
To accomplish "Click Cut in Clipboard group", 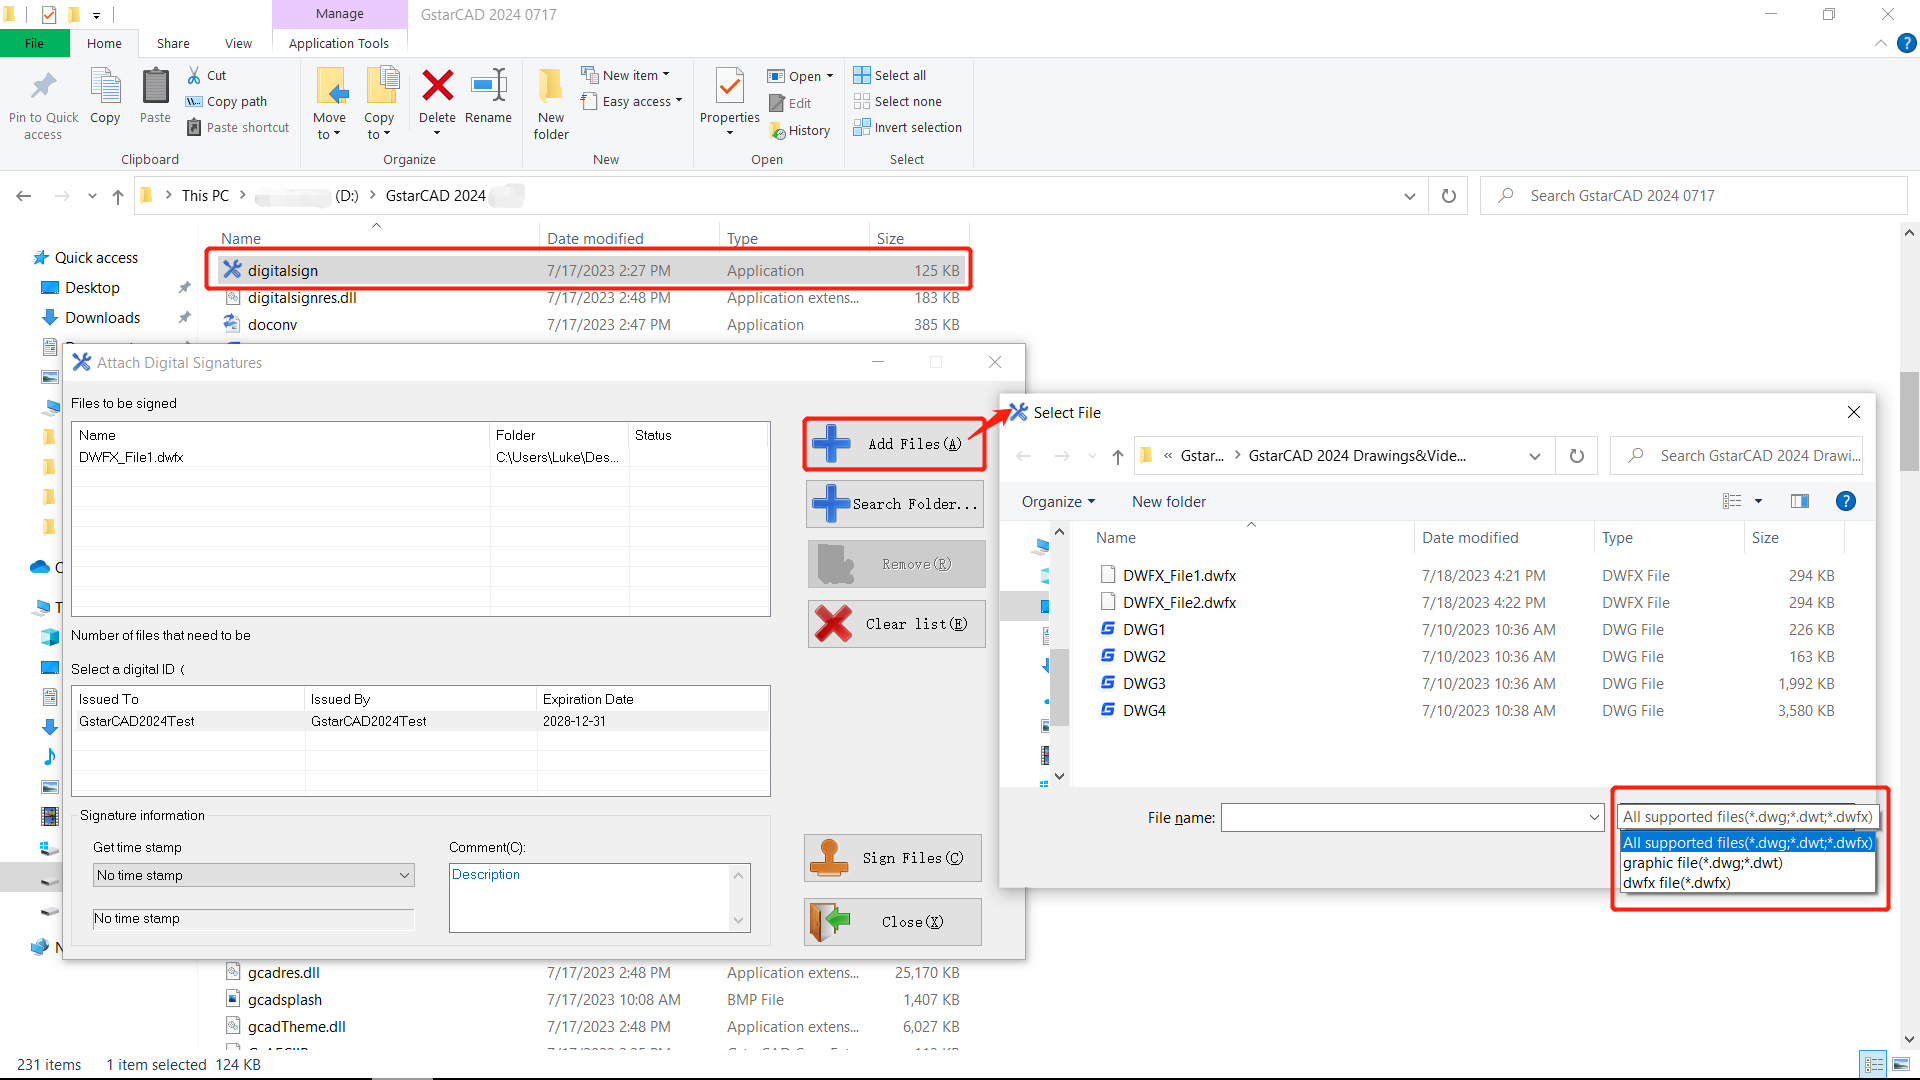I will click(x=207, y=75).
